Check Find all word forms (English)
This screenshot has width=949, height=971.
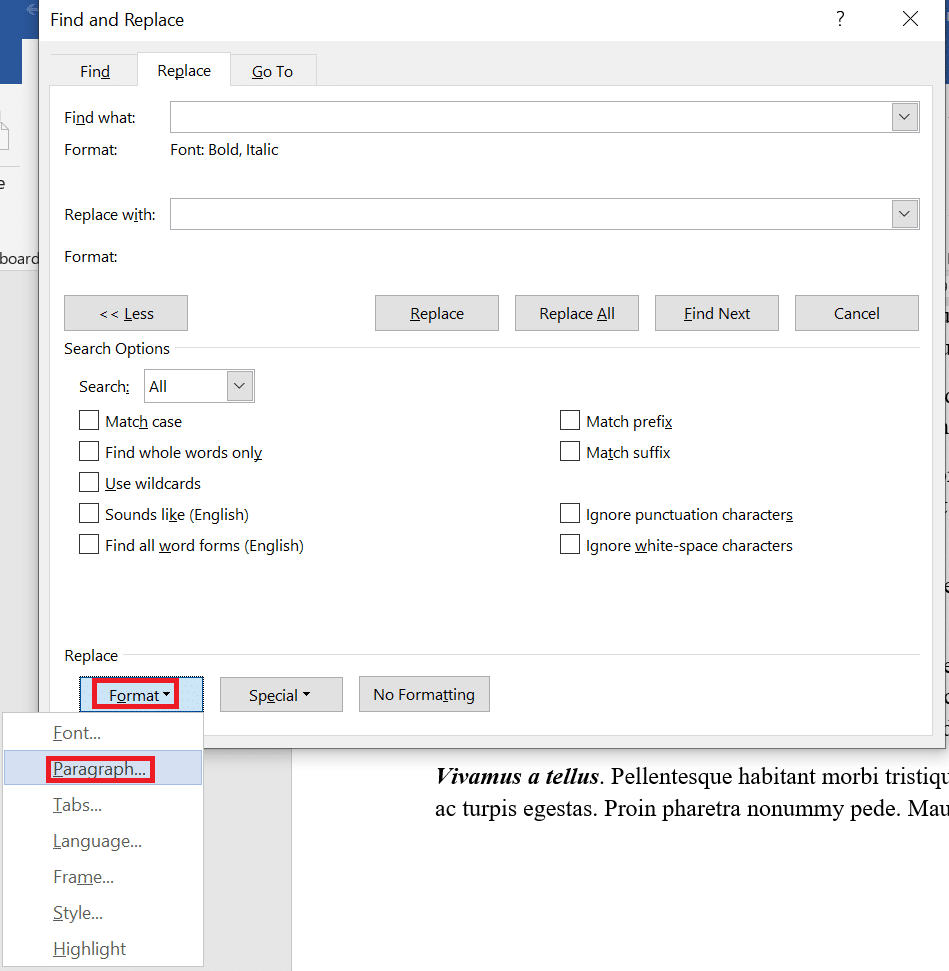[x=89, y=544]
